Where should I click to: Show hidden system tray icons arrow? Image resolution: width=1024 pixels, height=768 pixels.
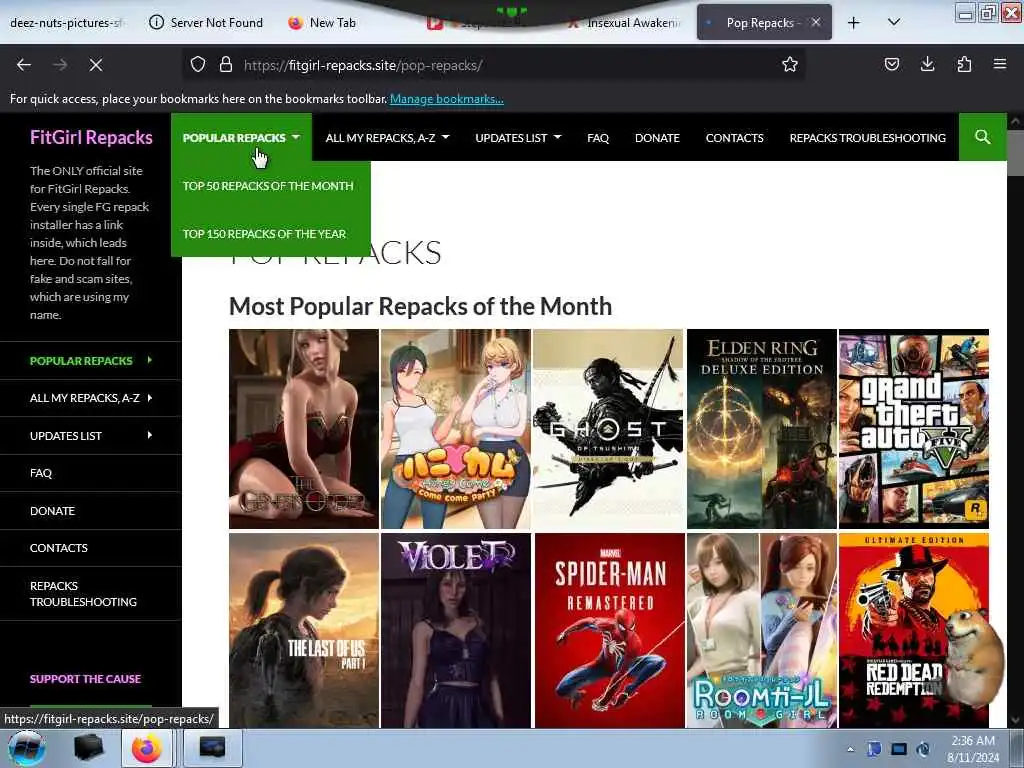click(850, 750)
